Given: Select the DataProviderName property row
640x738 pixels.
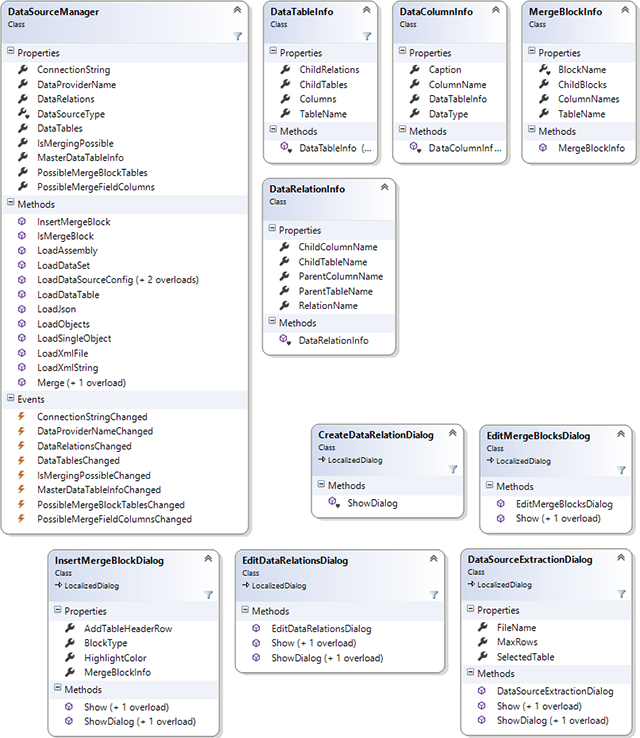Looking at the screenshot, I should pos(77,84).
